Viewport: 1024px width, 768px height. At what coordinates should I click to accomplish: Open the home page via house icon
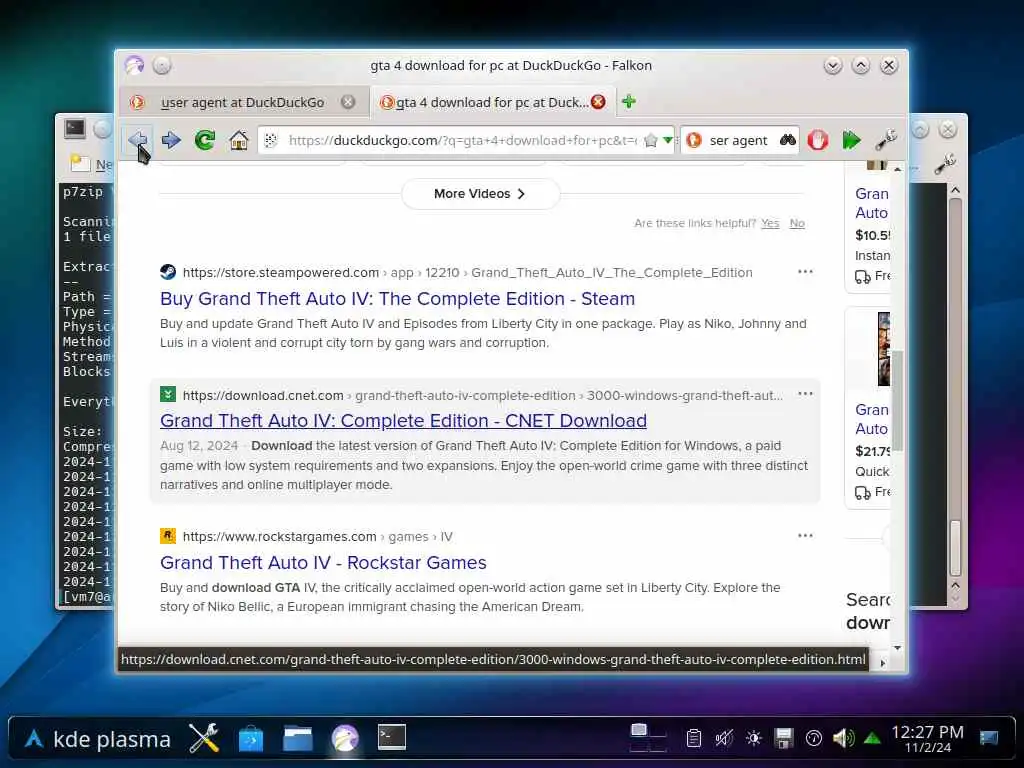[x=238, y=140]
